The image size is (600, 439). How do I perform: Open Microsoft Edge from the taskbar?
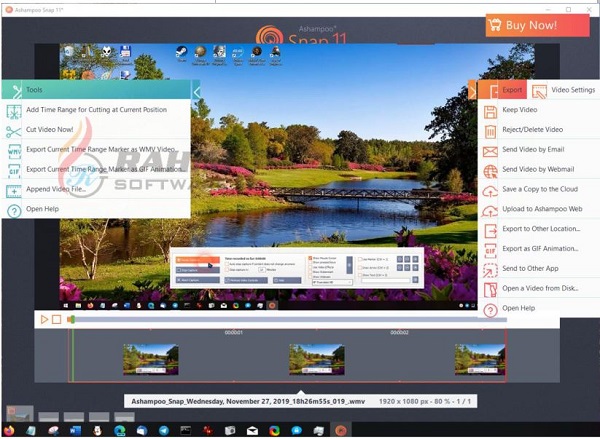pyautogui.click(x=119, y=431)
